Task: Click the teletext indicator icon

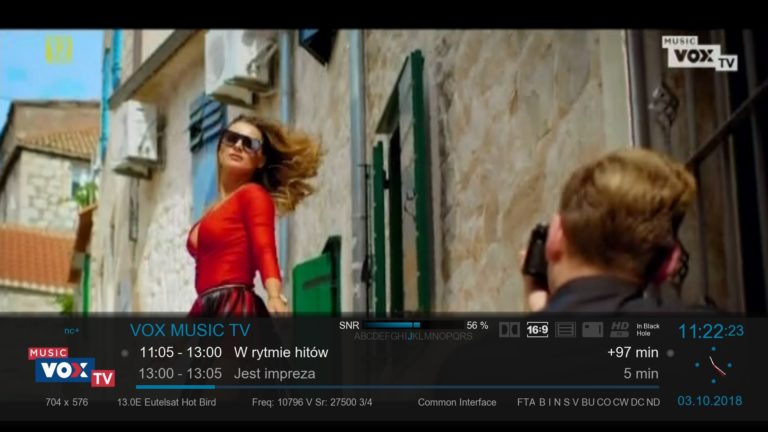Action: pyautogui.click(x=566, y=329)
